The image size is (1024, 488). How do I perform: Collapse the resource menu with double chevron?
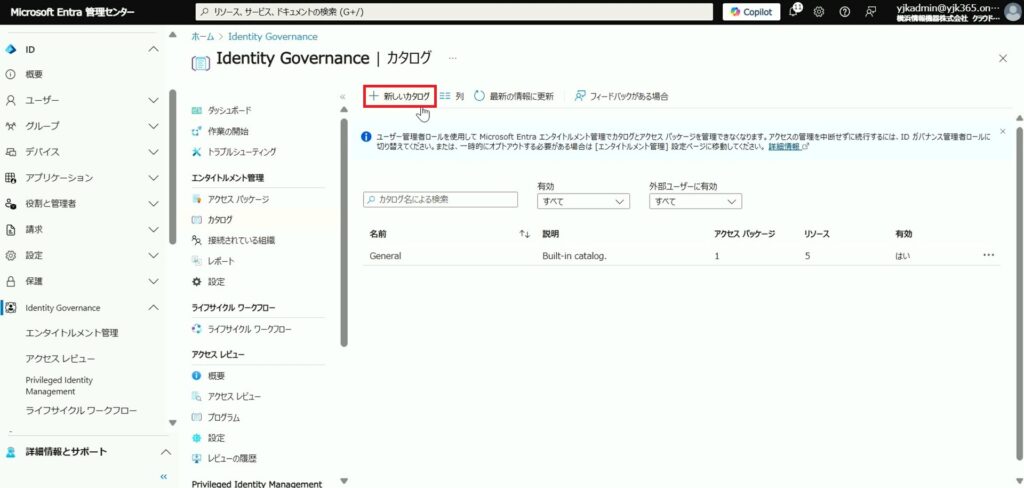tap(342, 97)
